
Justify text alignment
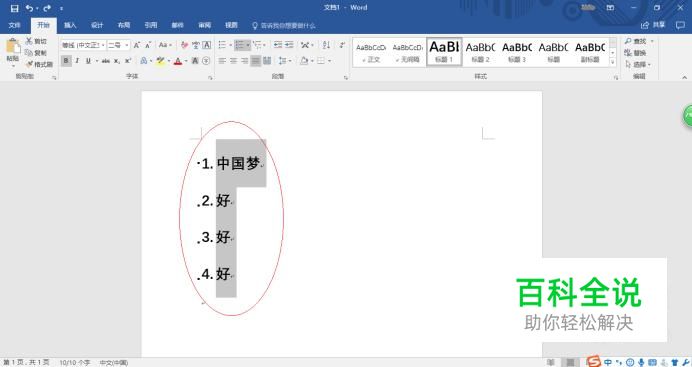pos(256,61)
